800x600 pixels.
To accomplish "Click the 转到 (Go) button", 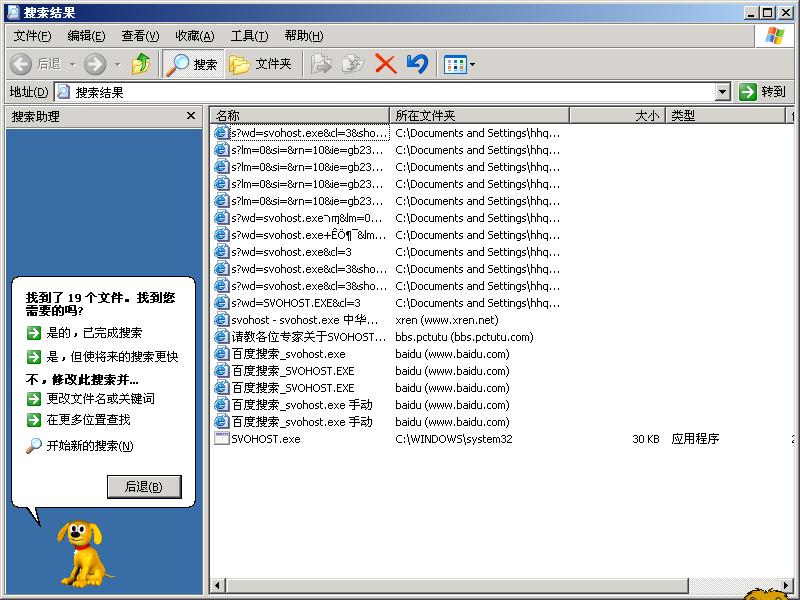I will [762, 92].
